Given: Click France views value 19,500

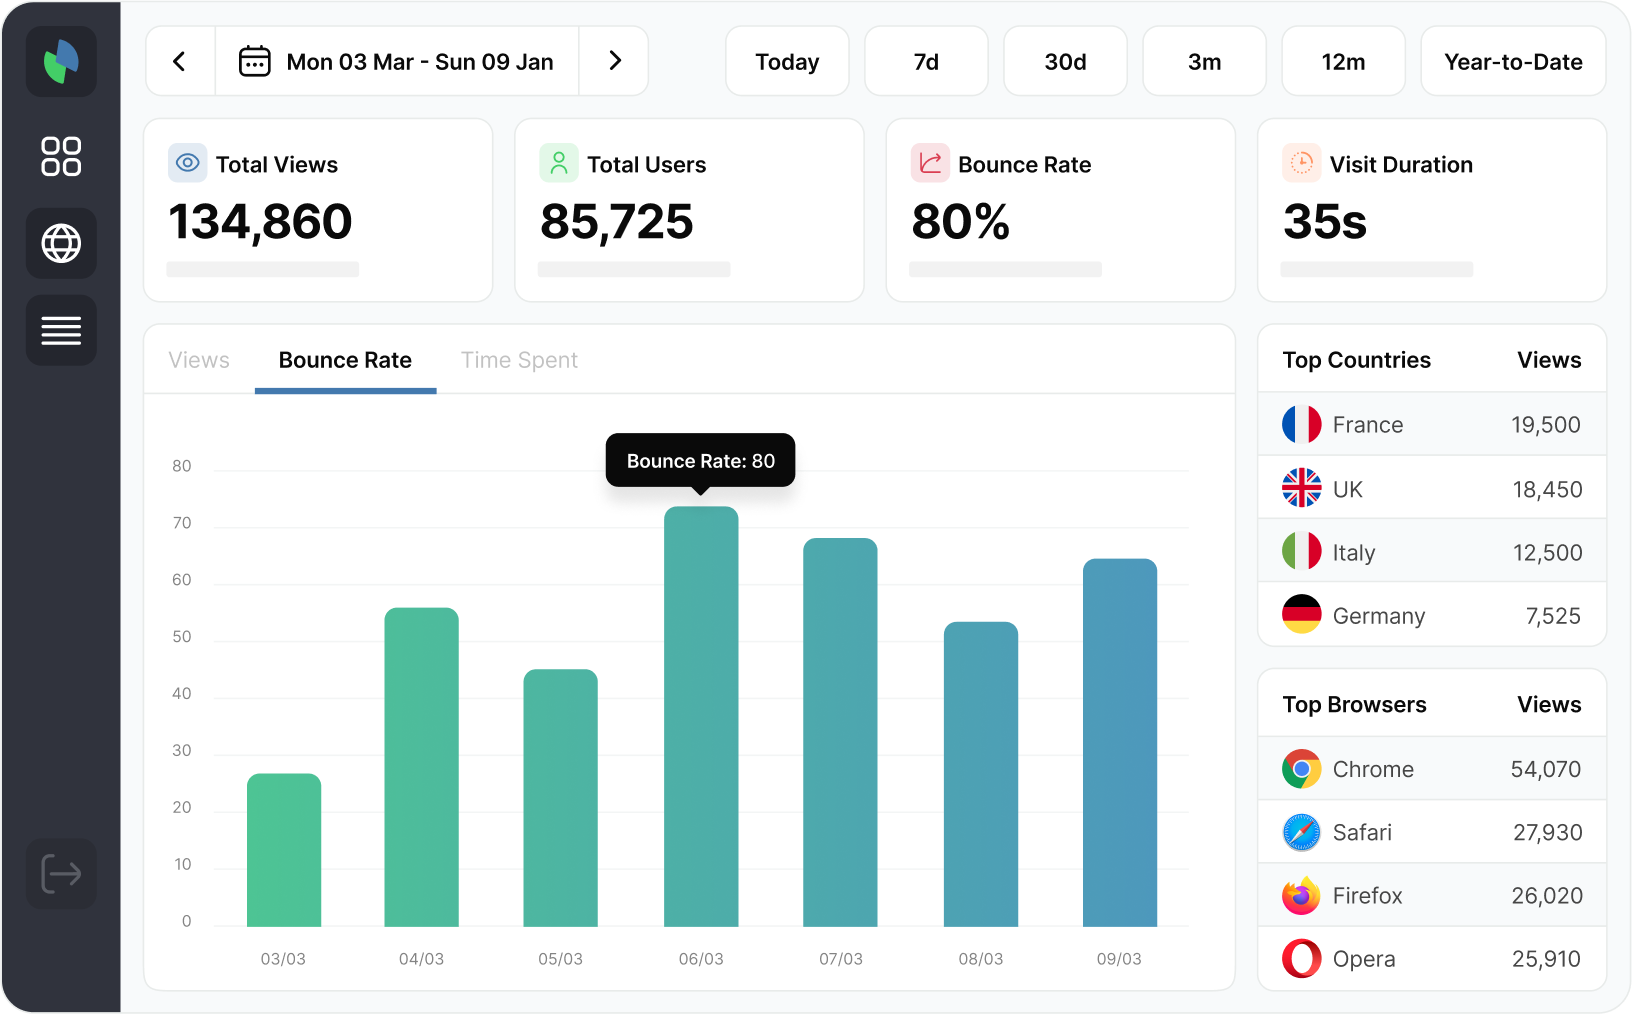Looking at the screenshot, I should pyautogui.click(x=1545, y=425).
